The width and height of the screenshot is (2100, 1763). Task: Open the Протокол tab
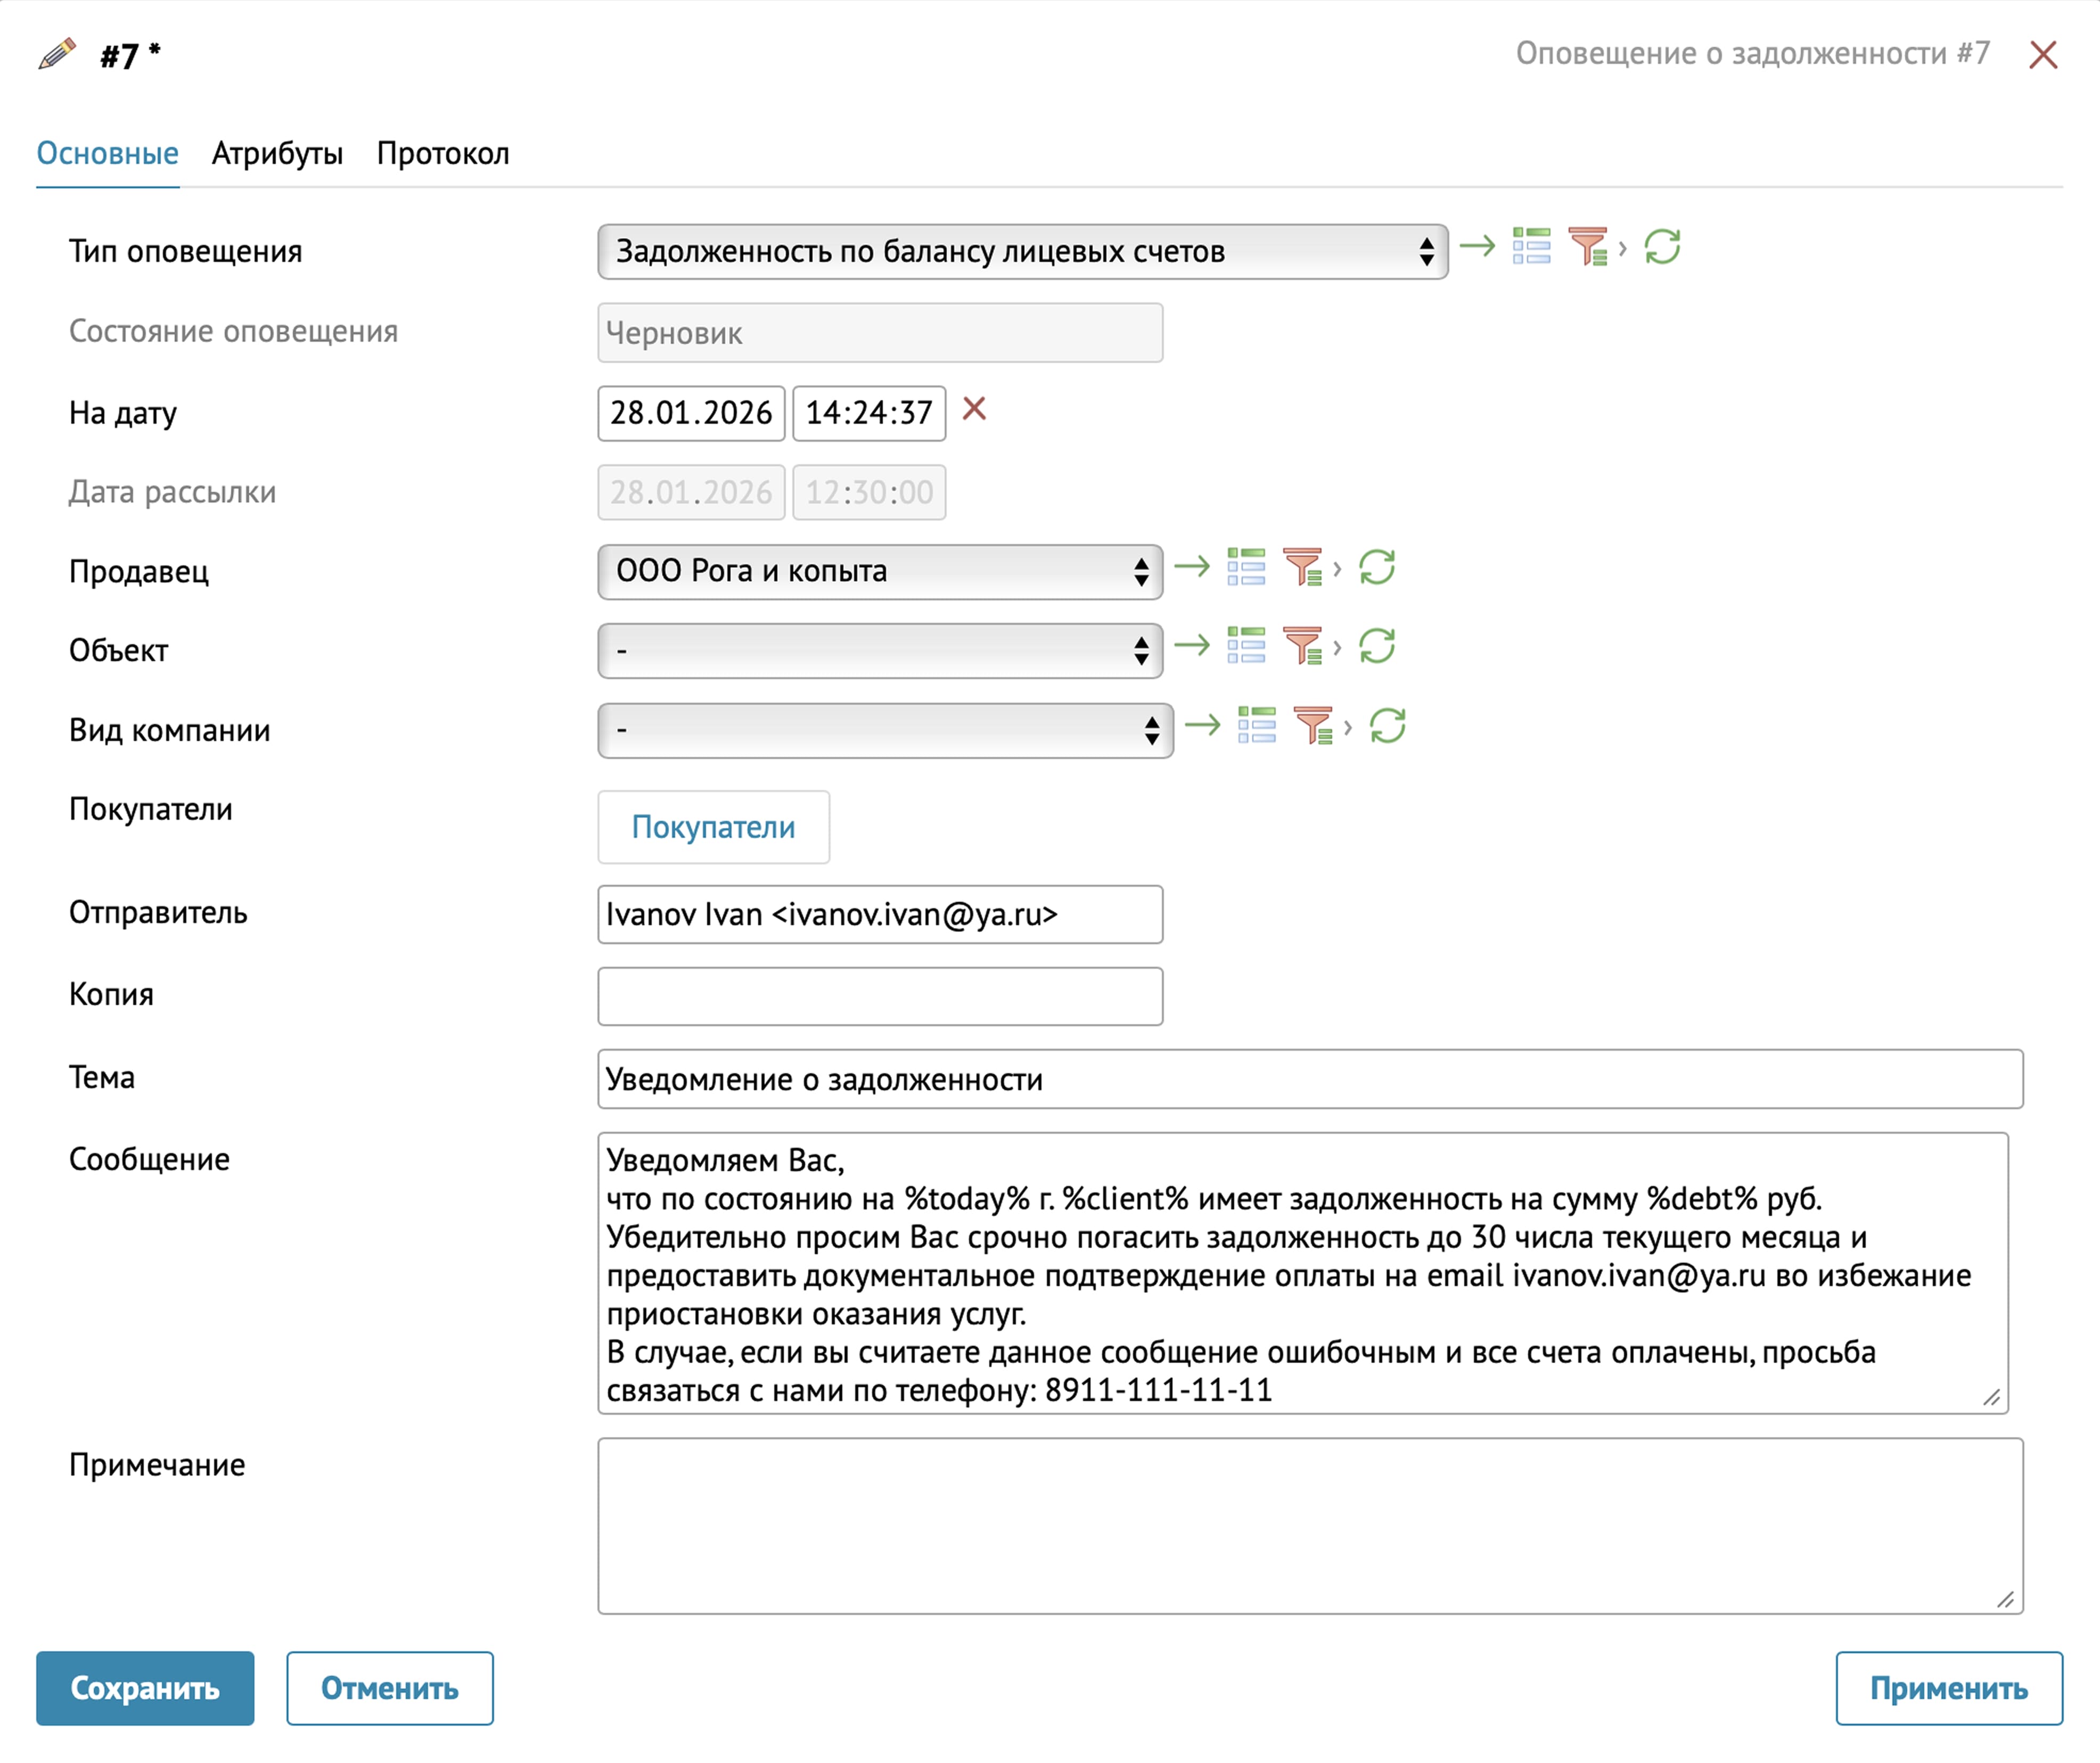(x=443, y=154)
